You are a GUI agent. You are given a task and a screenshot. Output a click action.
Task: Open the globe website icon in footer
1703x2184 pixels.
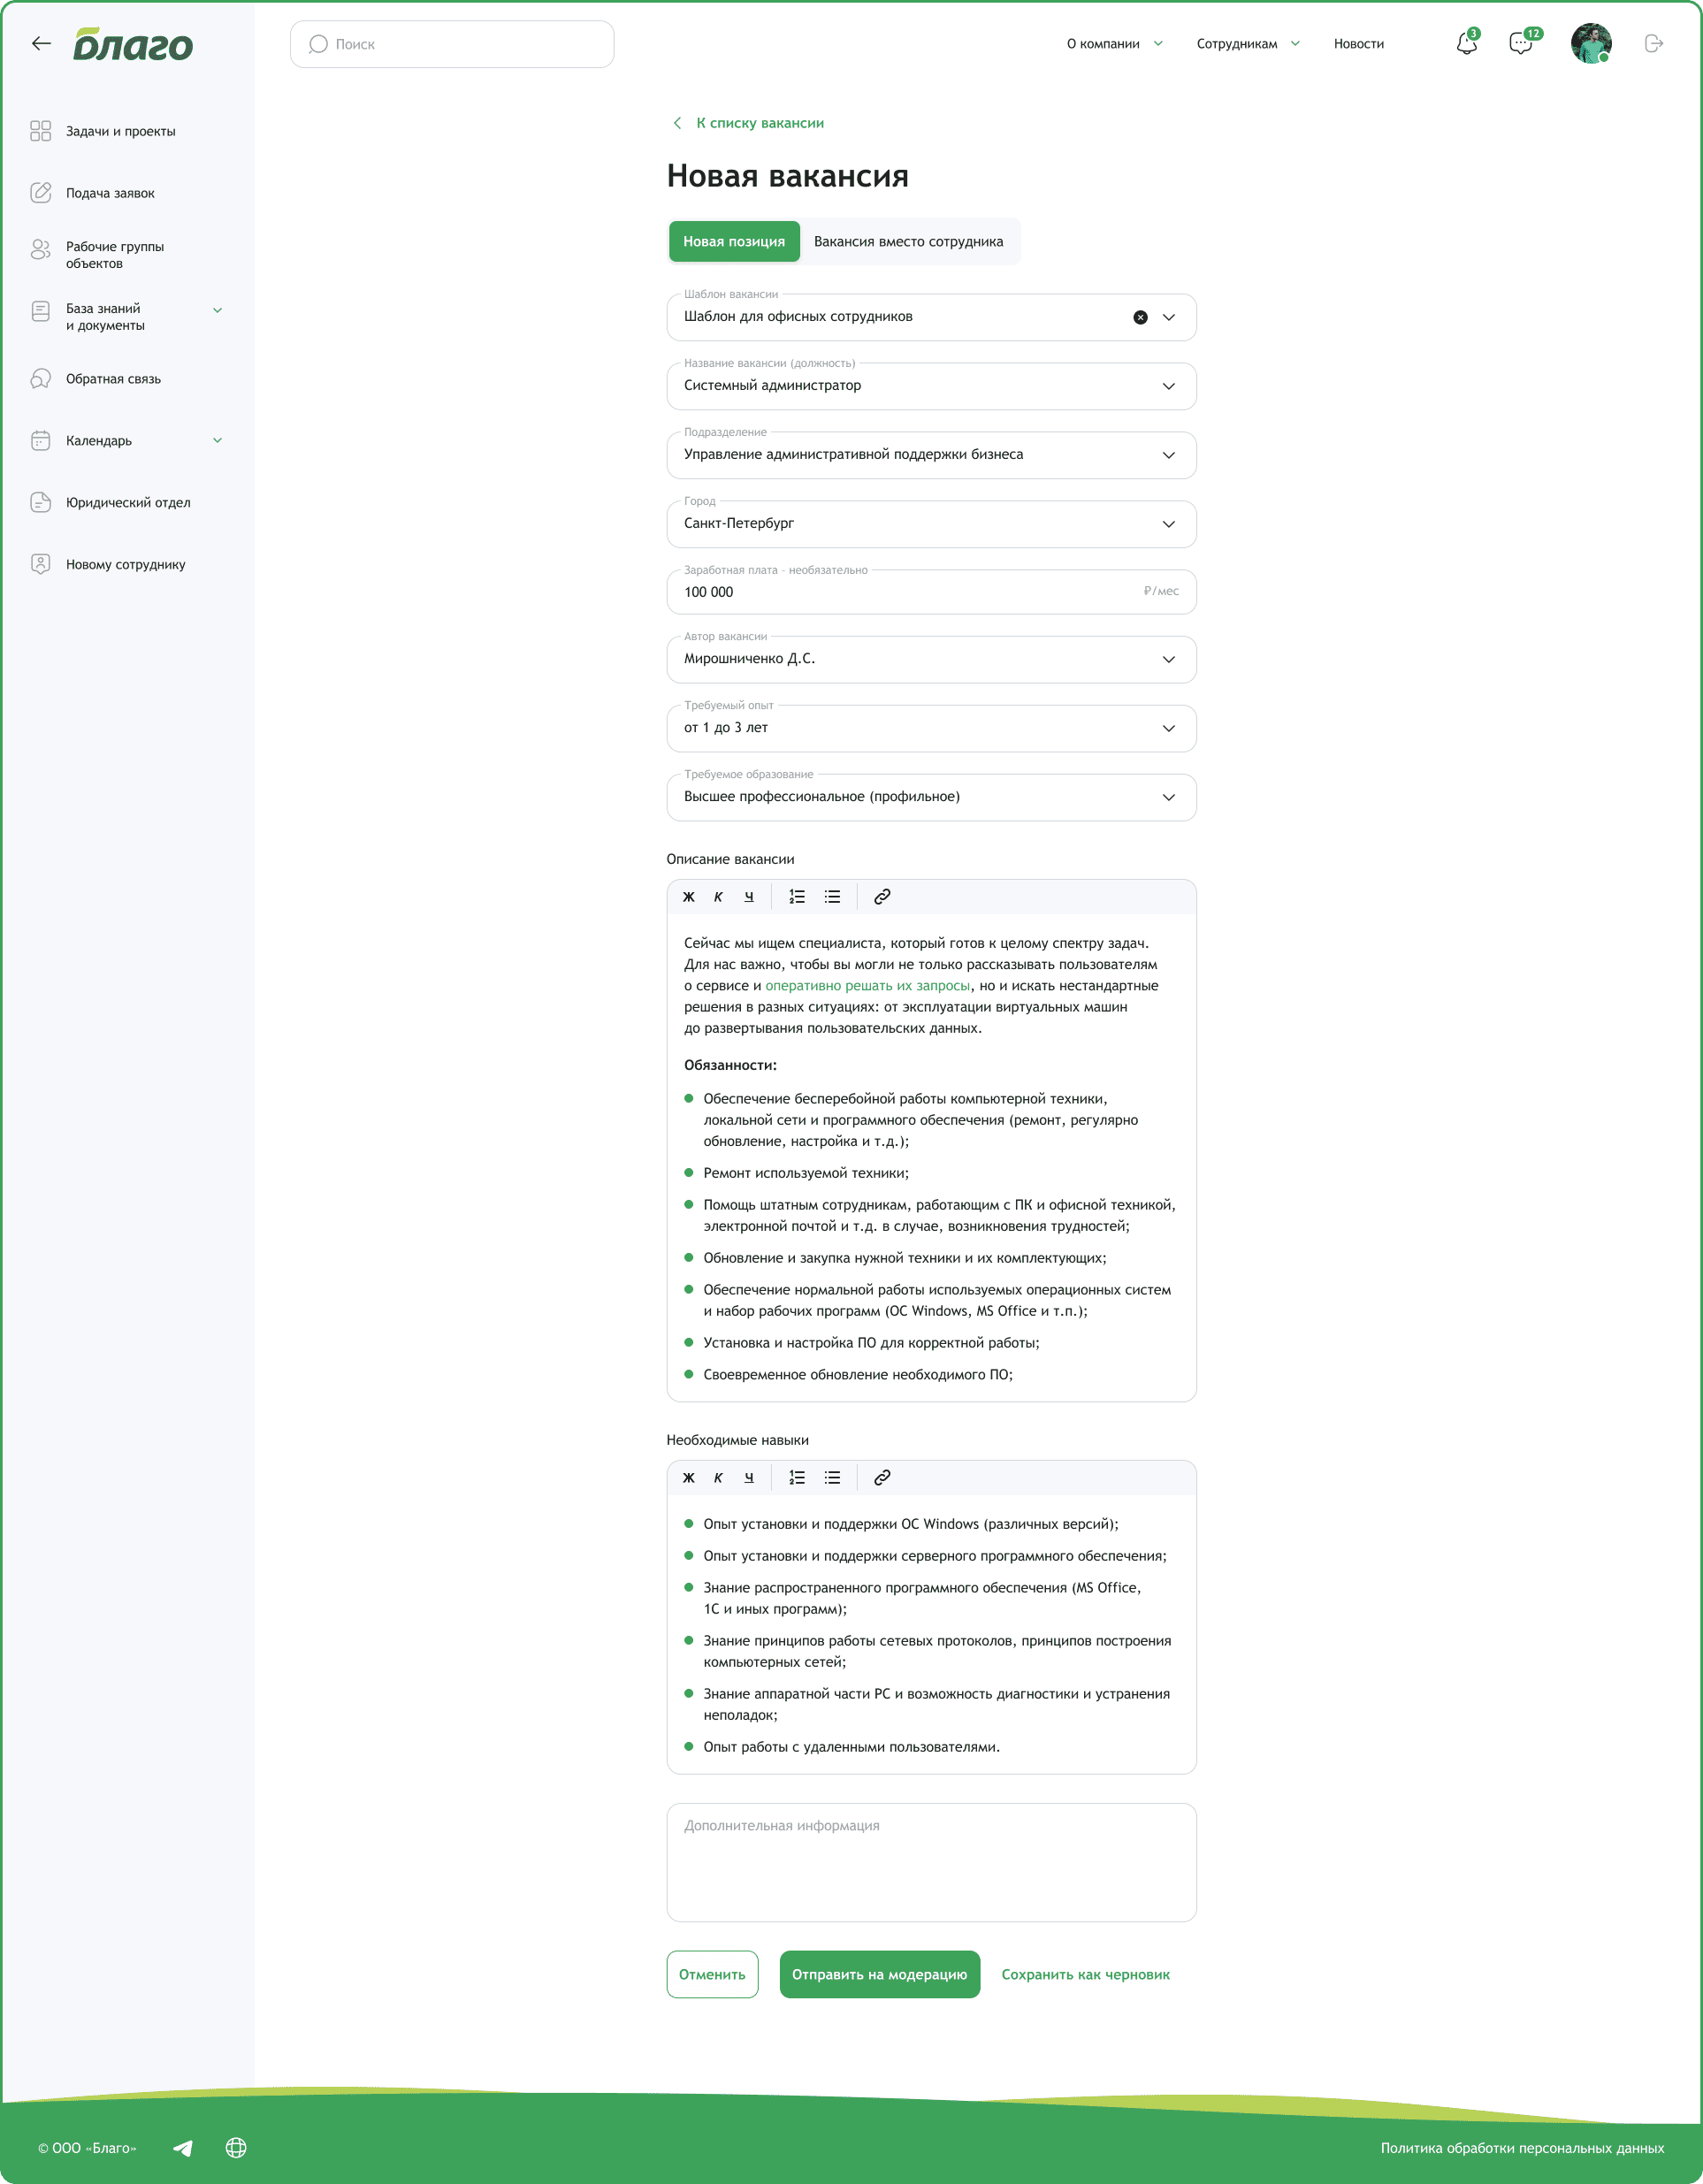[236, 2148]
